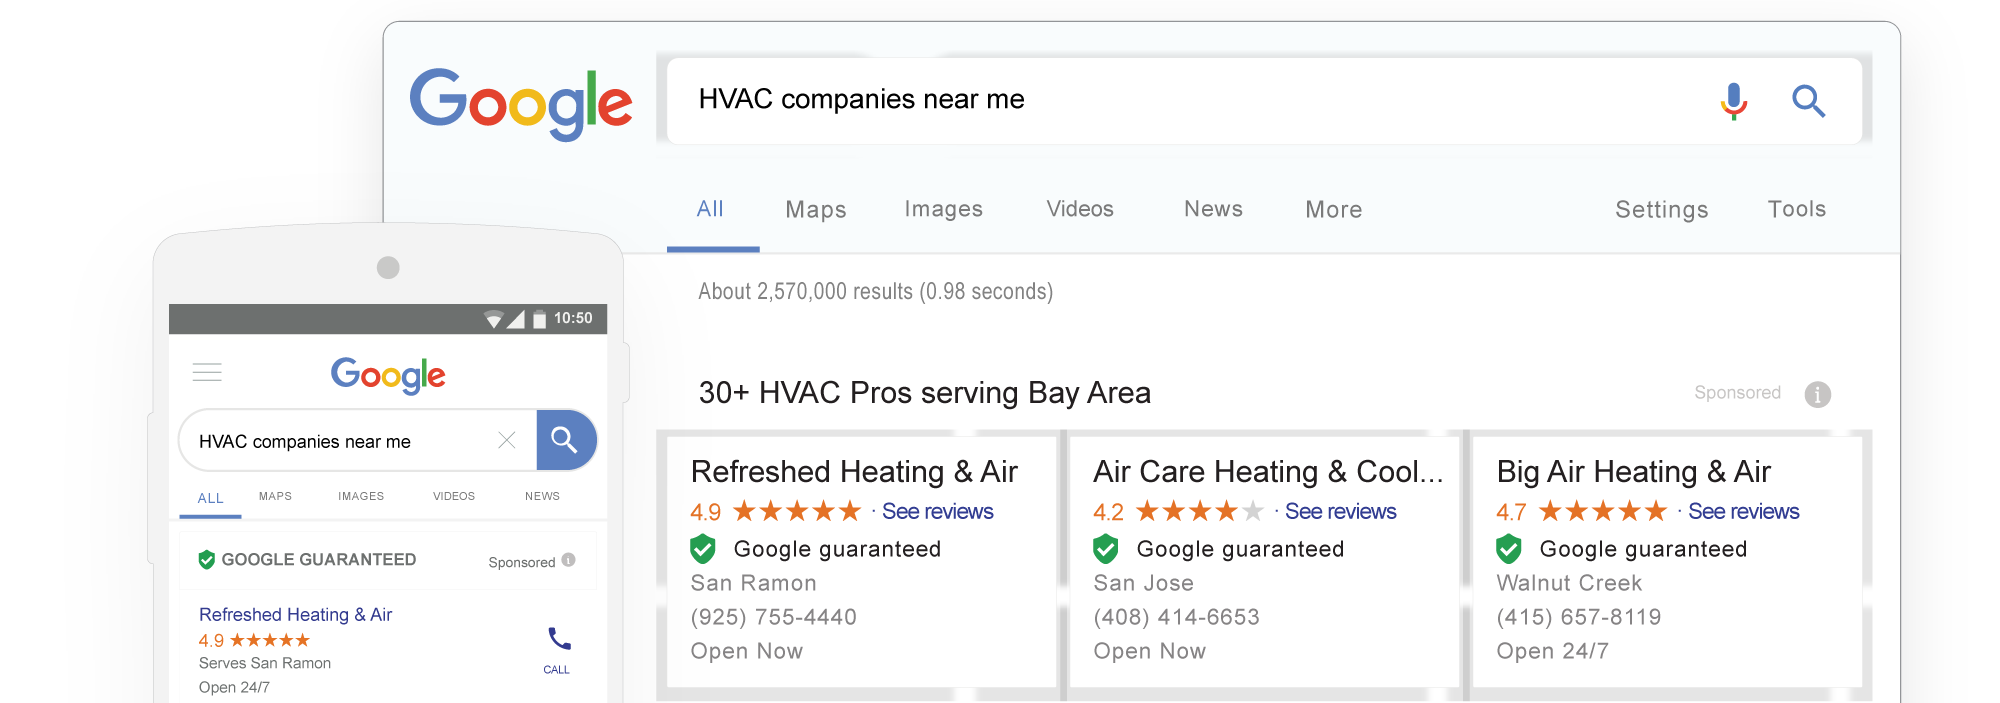Click the star rating of Big Air Heating

[1602, 512]
